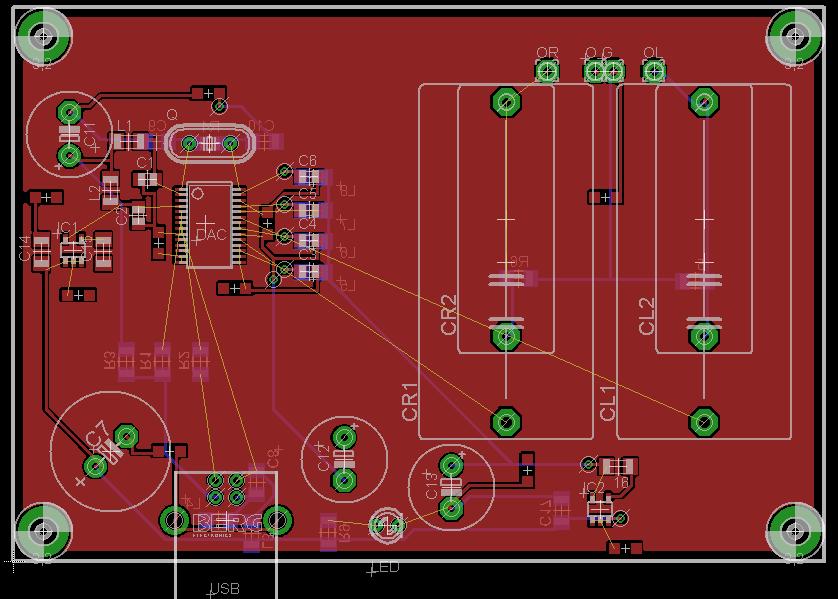Select the C1 capacitor near the DAC
This screenshot has height=599, width=838.
(147, 180)
